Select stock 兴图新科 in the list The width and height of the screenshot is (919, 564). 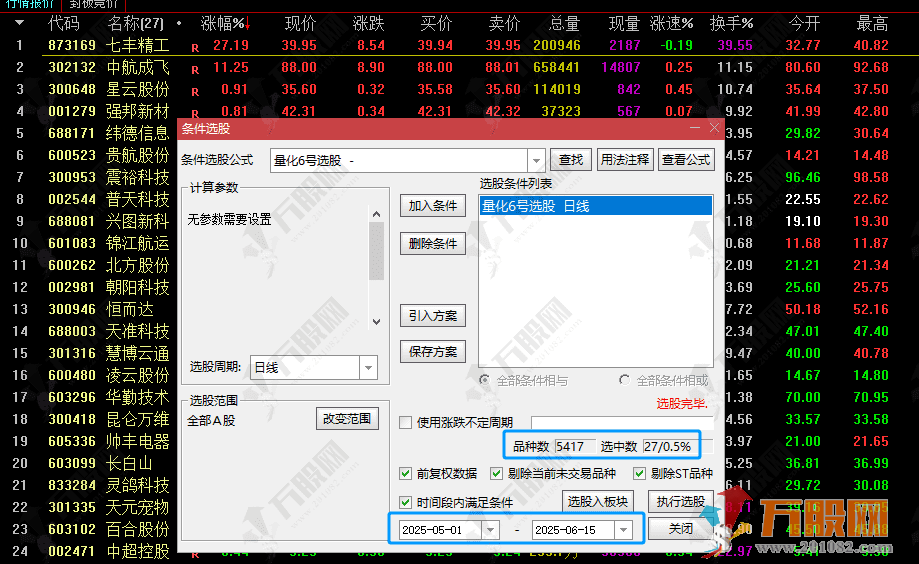(138, 221)
